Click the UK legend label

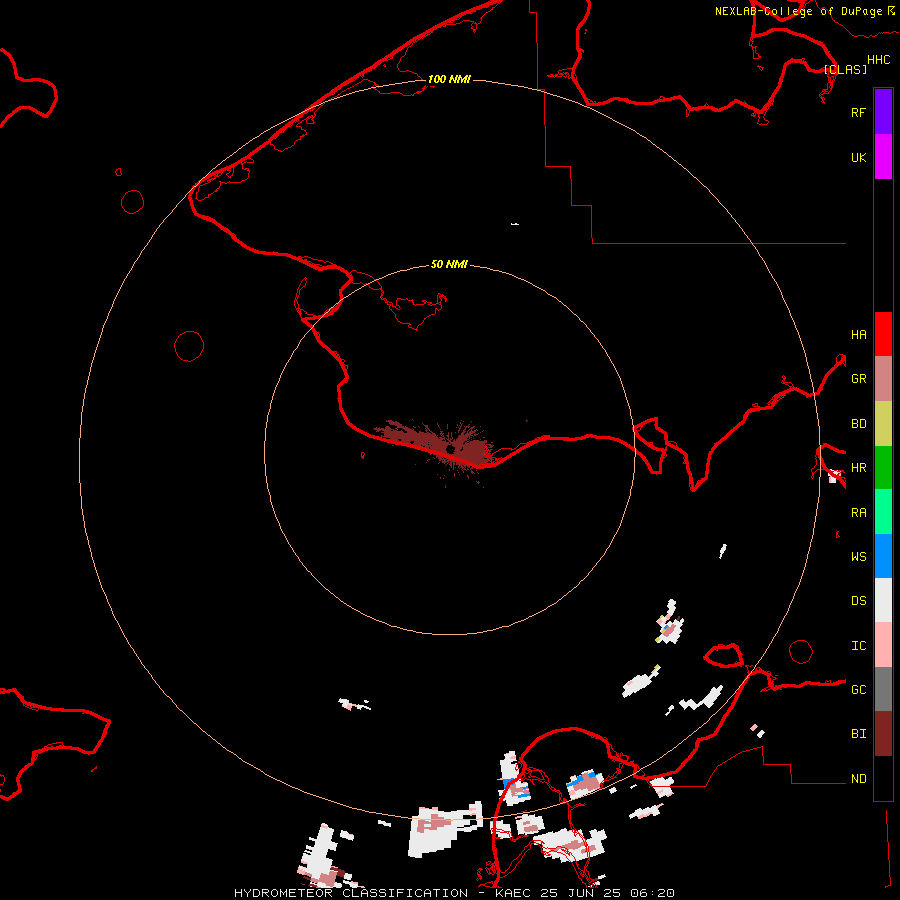click(x=858, y=157)
